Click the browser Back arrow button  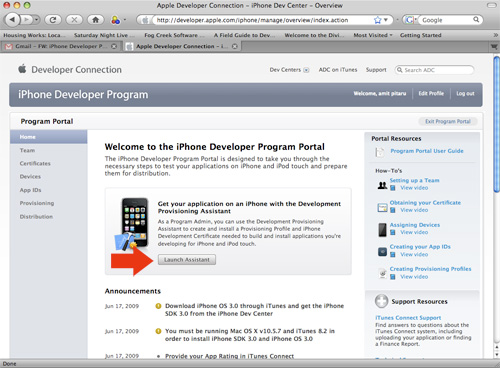point(12,20)
